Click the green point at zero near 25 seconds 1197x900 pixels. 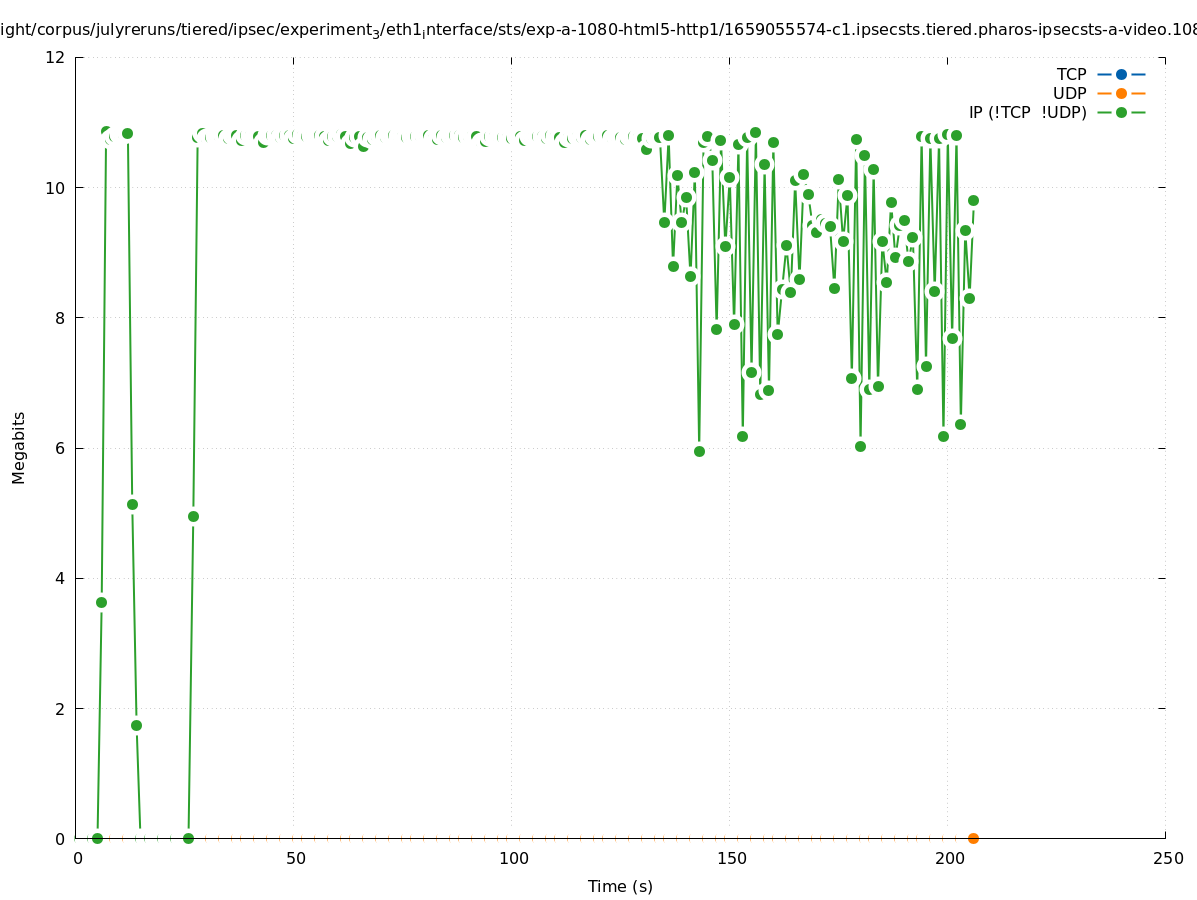tap(188, 838)
